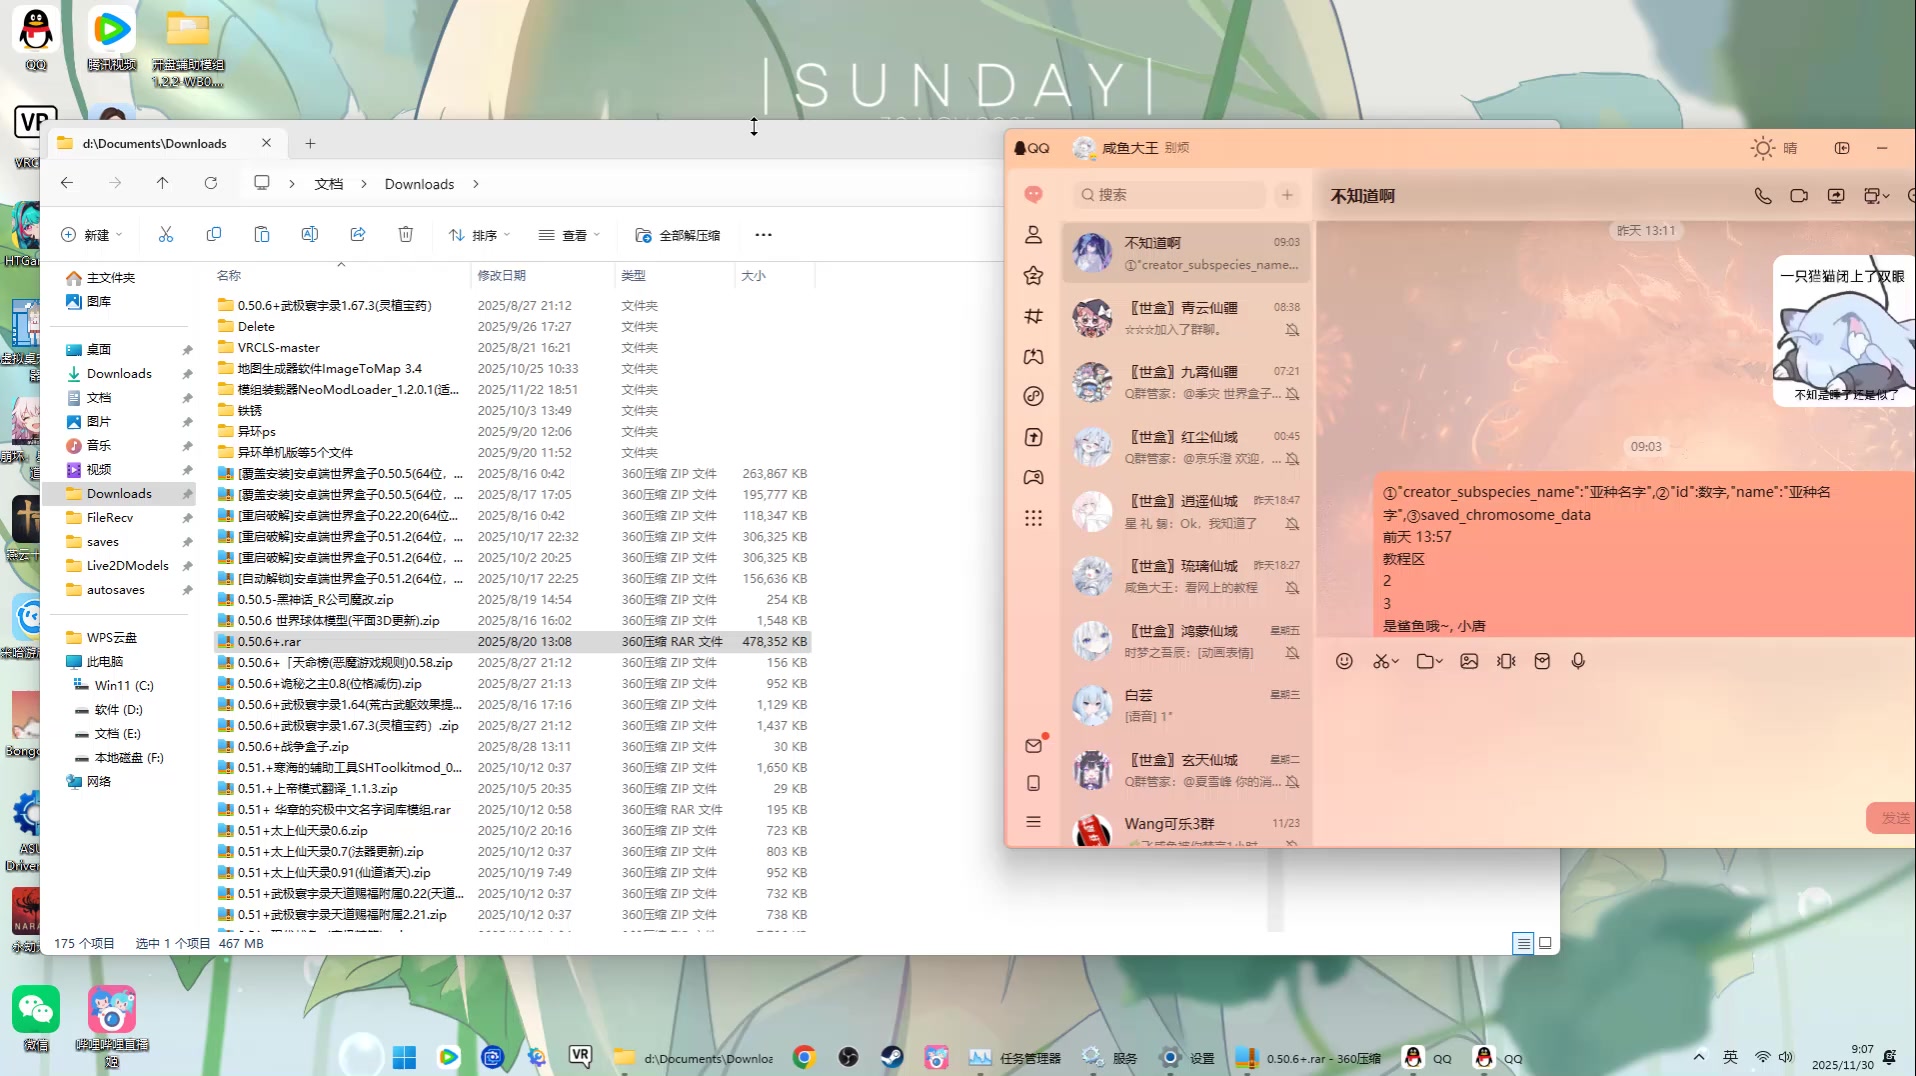Select the 此电脑 item in navigation pane

(104, 662)
